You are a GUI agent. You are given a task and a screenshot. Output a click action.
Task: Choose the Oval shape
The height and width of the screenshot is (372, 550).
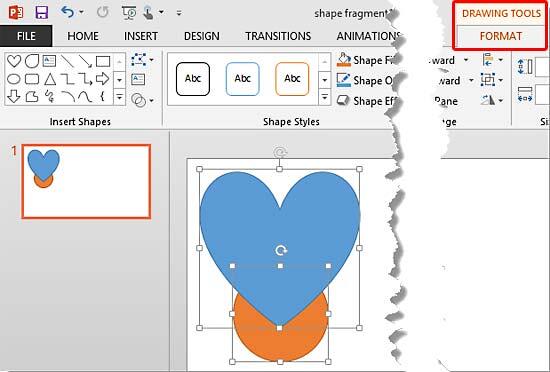coord(14,79)
